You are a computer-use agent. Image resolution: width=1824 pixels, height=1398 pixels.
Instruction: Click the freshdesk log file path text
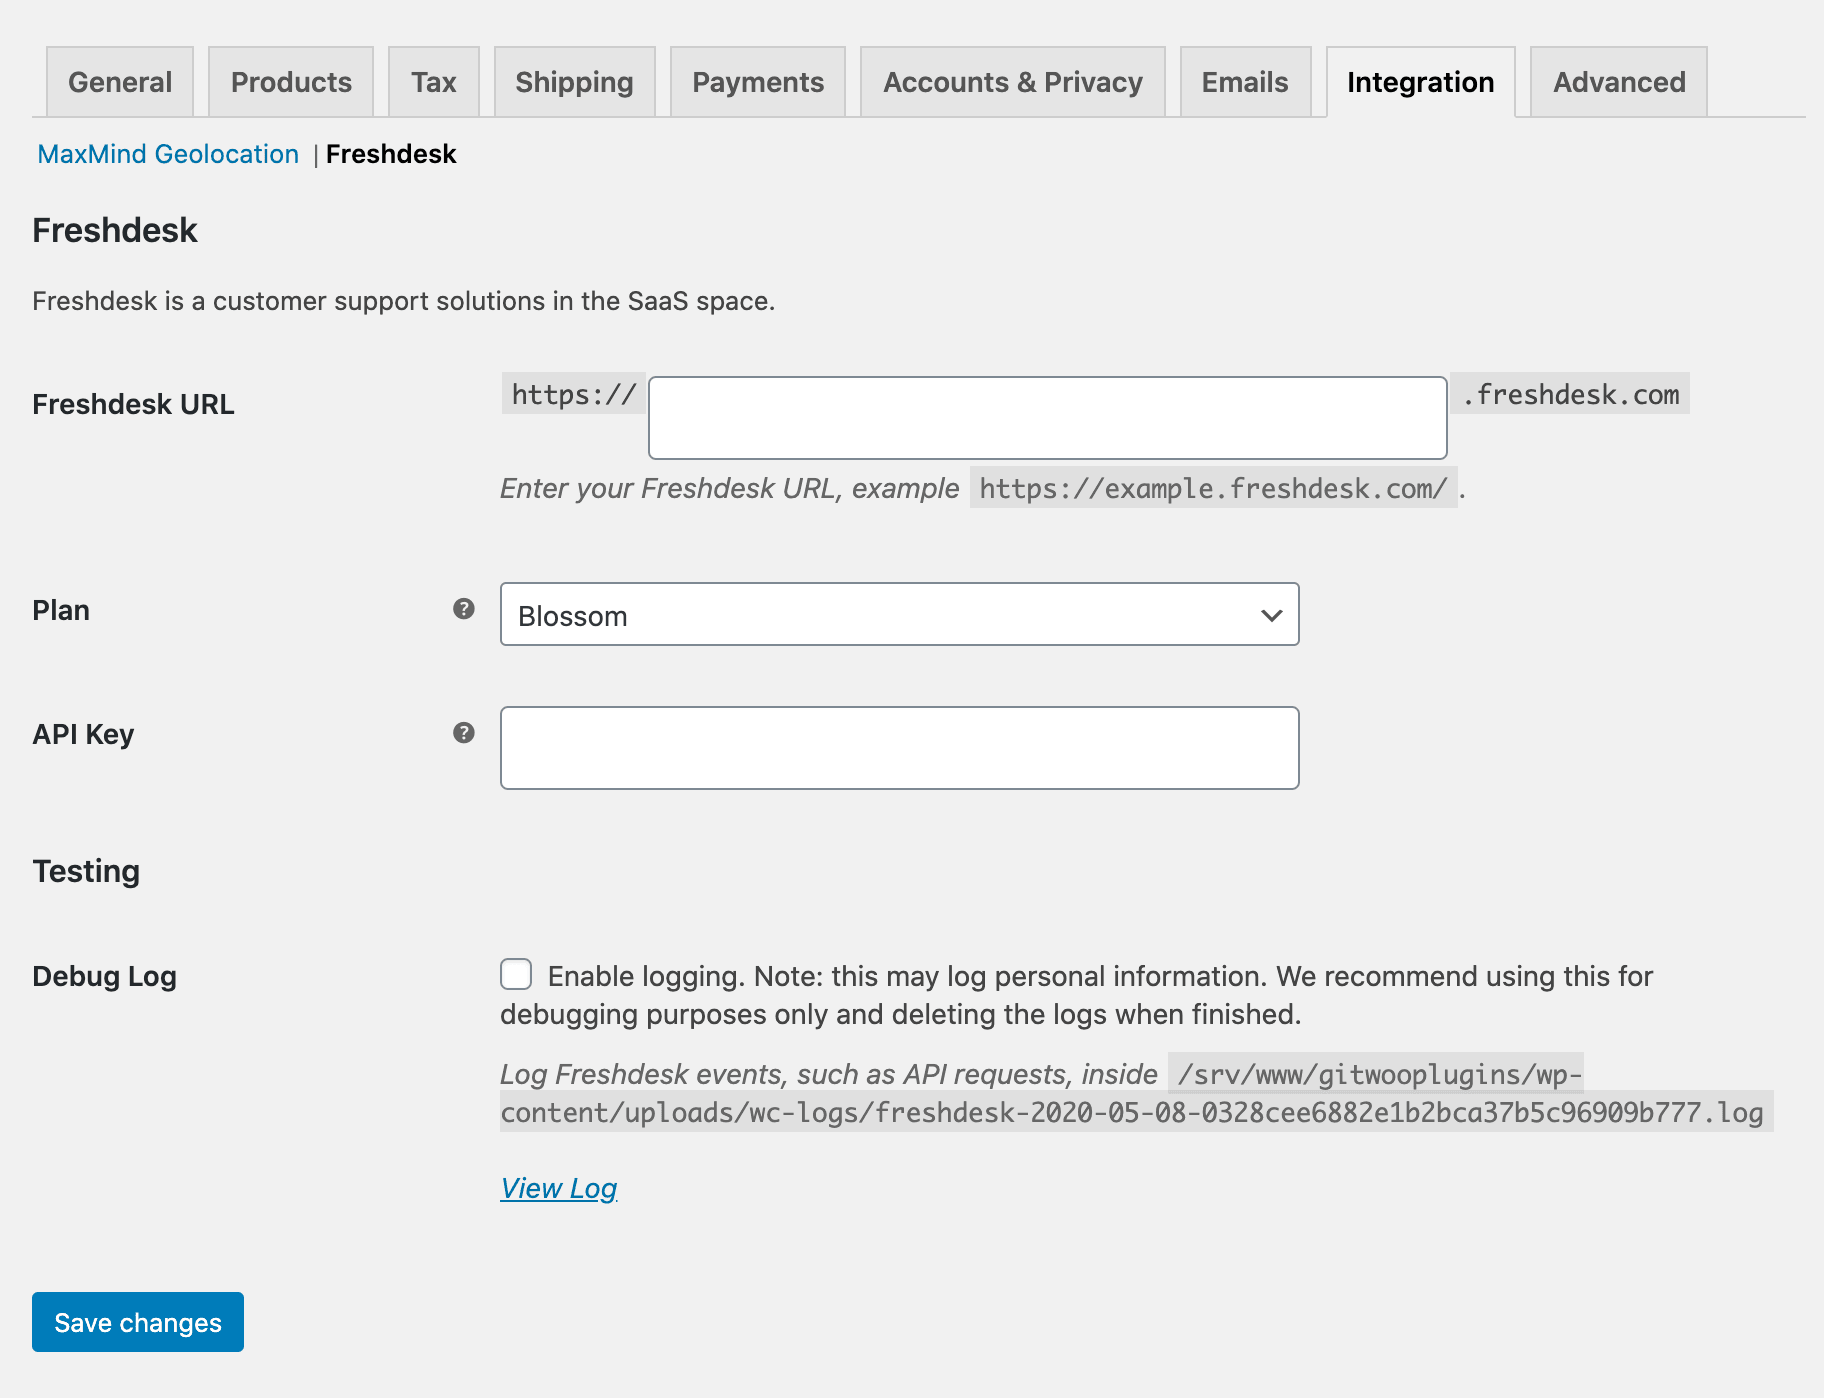click(x=1136, y=1093)
